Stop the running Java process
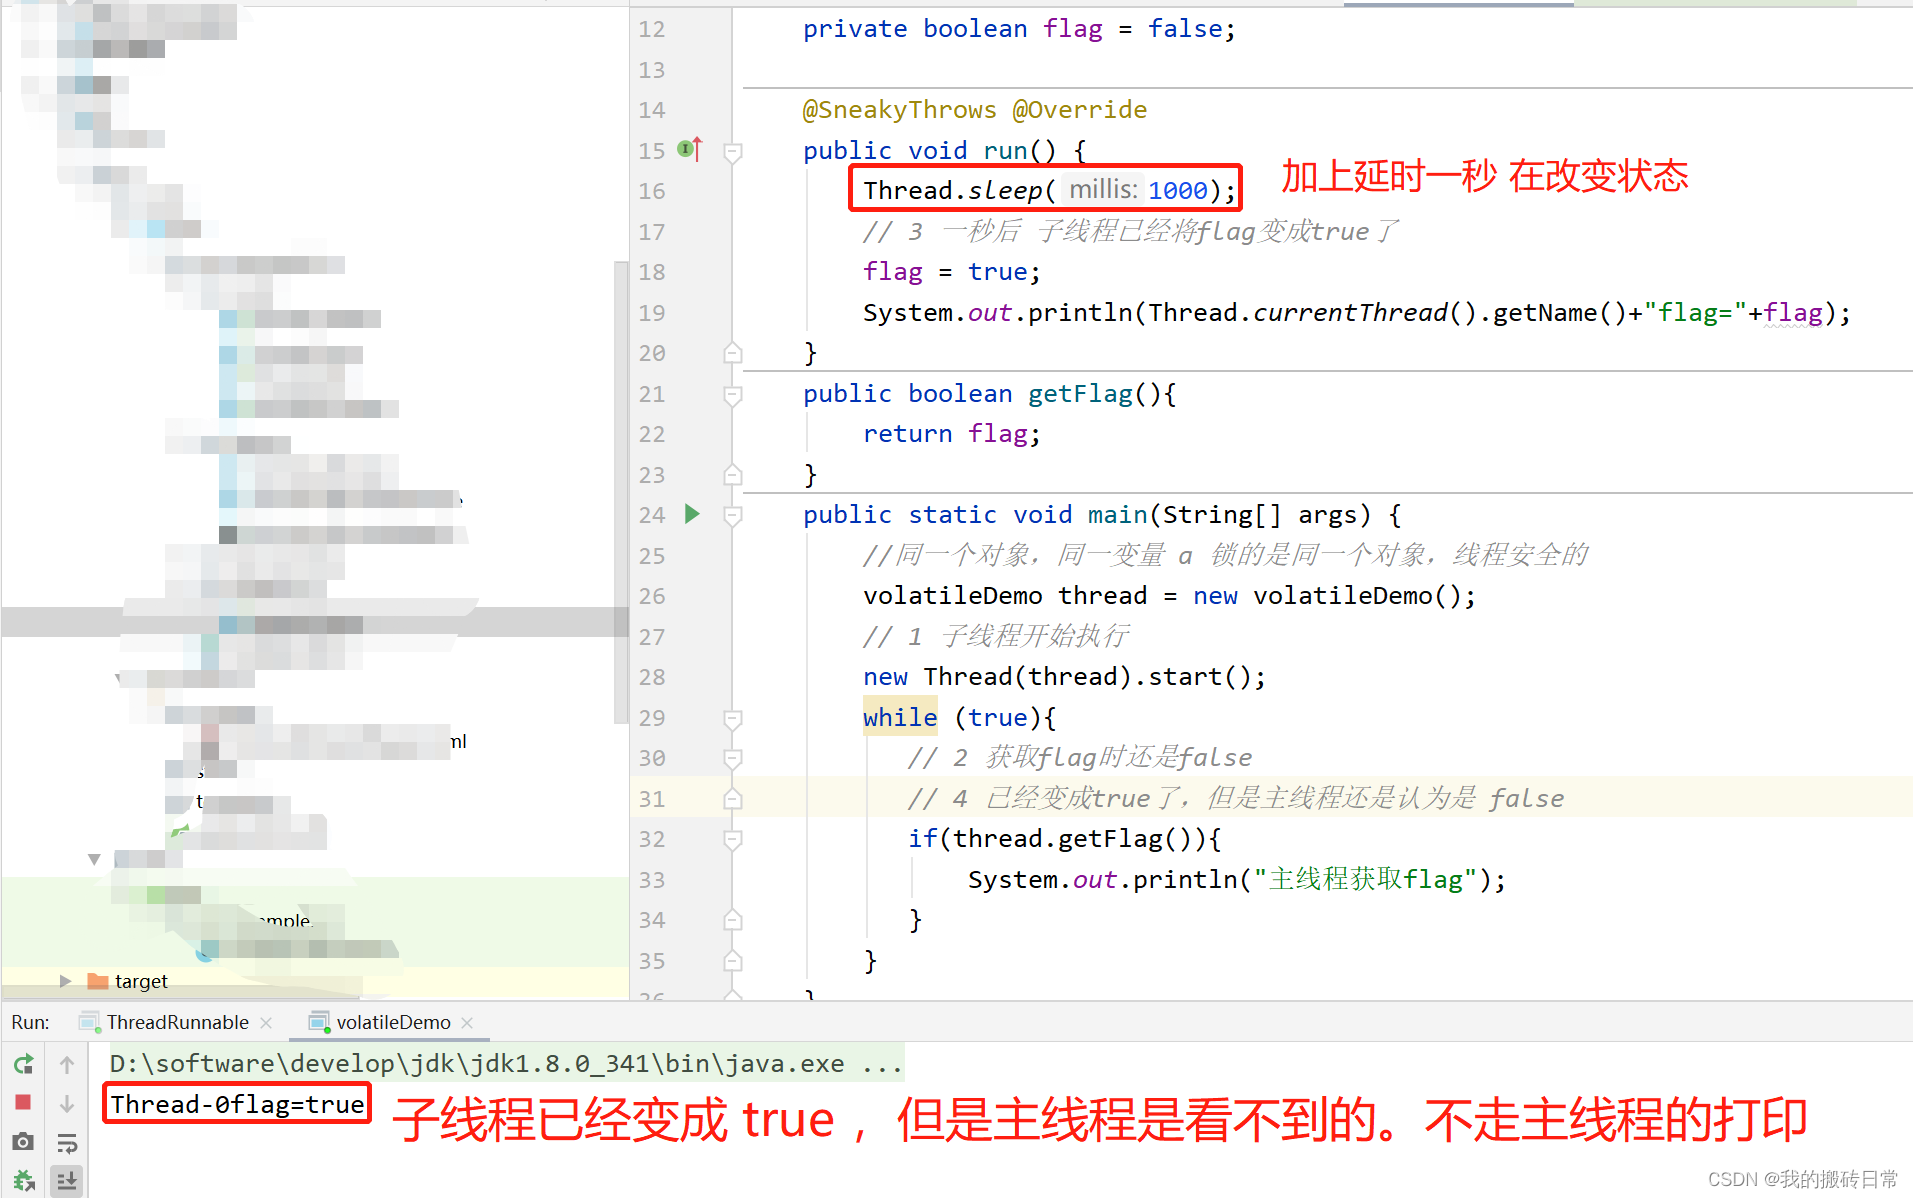 23,1101
